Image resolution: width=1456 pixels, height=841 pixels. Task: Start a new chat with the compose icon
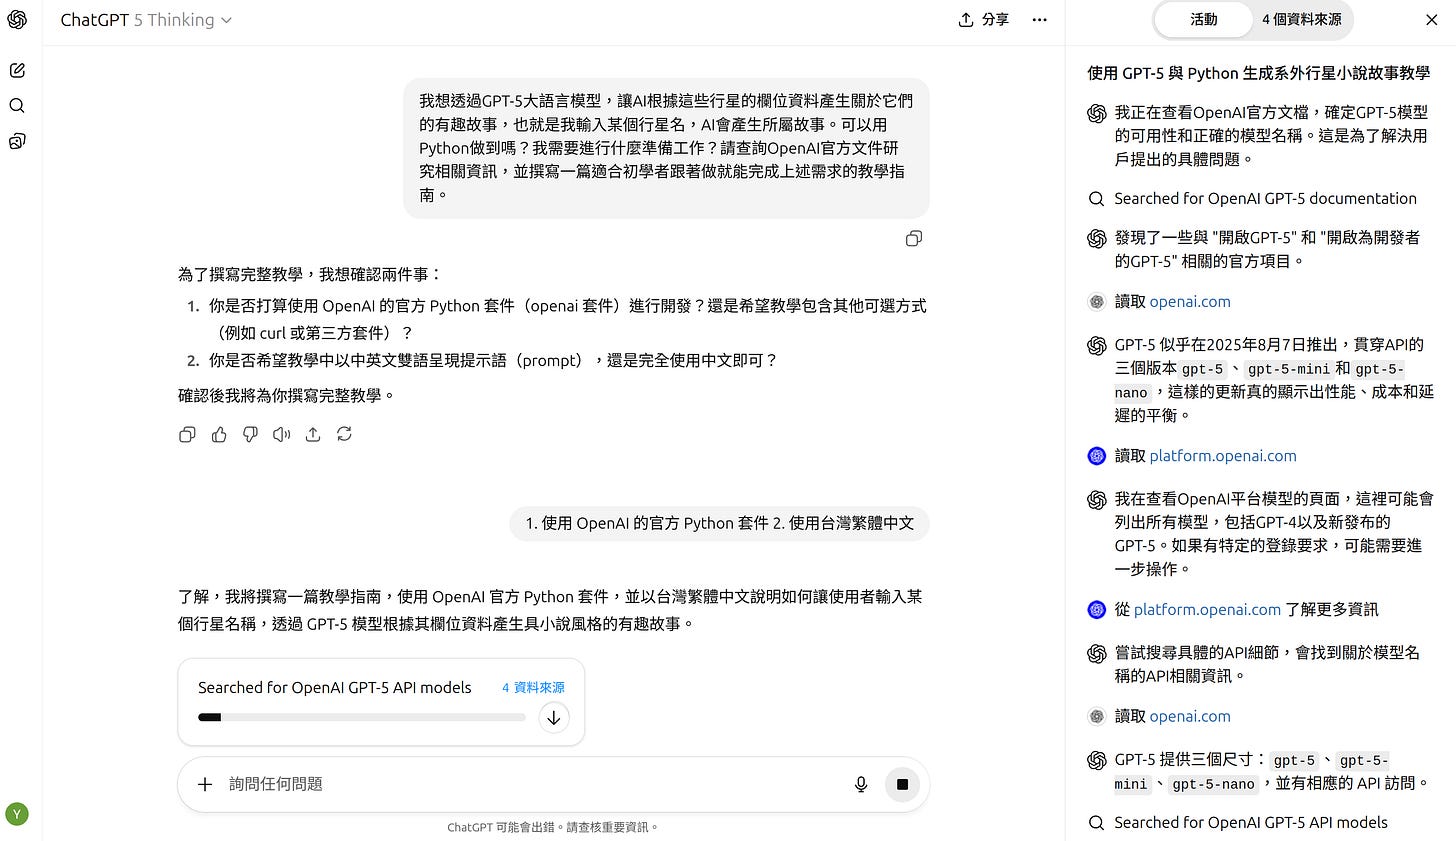(x=17, y=70)
